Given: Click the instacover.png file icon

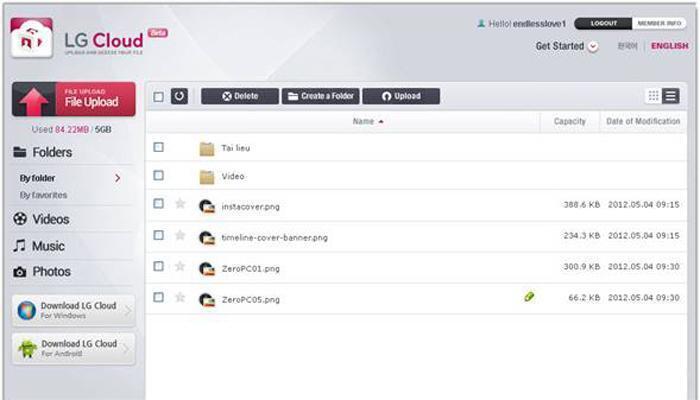Looking at the screenshot, I should (207, 206).
